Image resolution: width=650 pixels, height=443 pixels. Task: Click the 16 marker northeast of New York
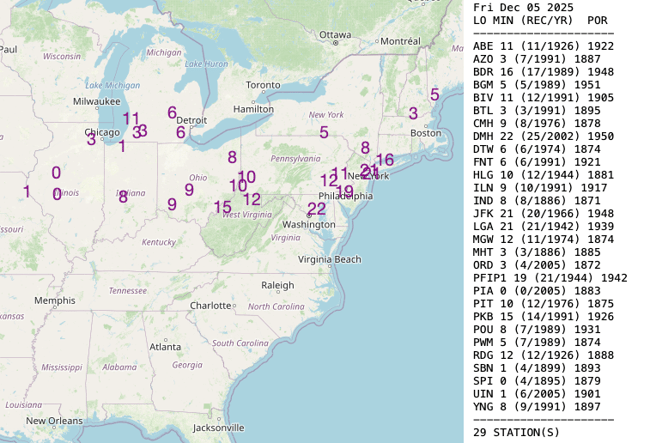coord(384,160)
